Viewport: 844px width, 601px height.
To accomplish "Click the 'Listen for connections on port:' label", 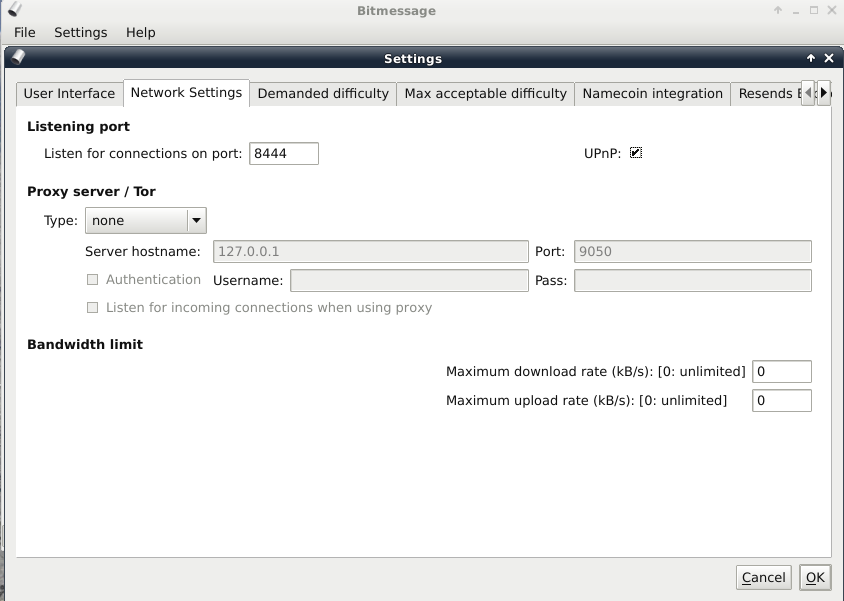I will [x=143, y=153].
